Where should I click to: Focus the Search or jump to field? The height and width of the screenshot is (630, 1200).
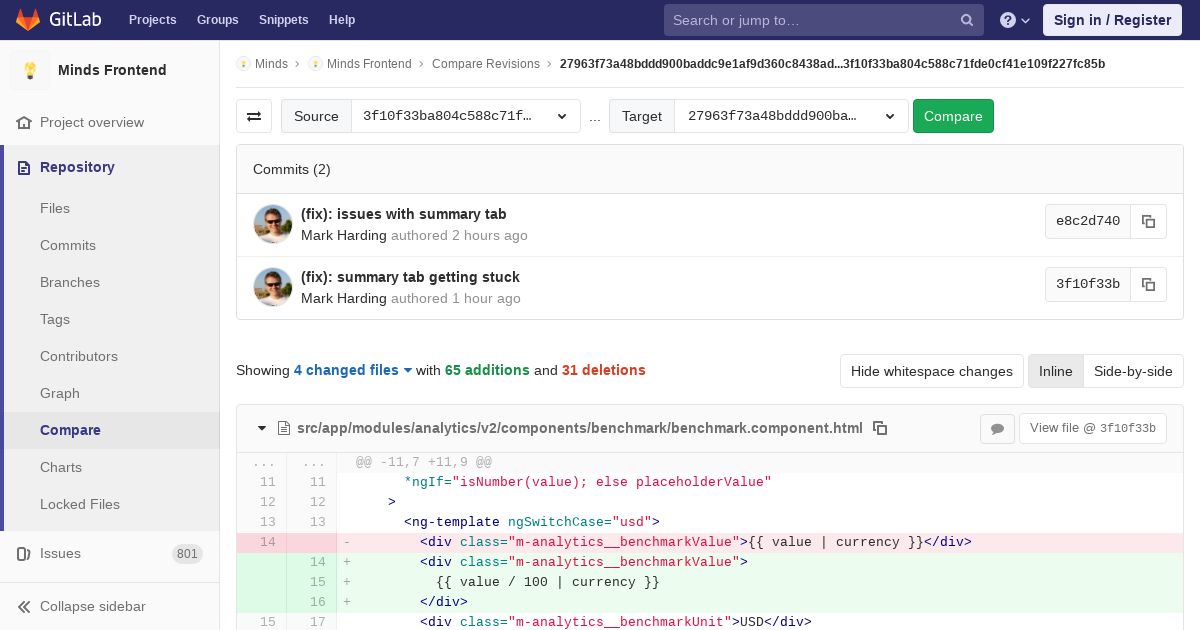(x=812, y=20)
